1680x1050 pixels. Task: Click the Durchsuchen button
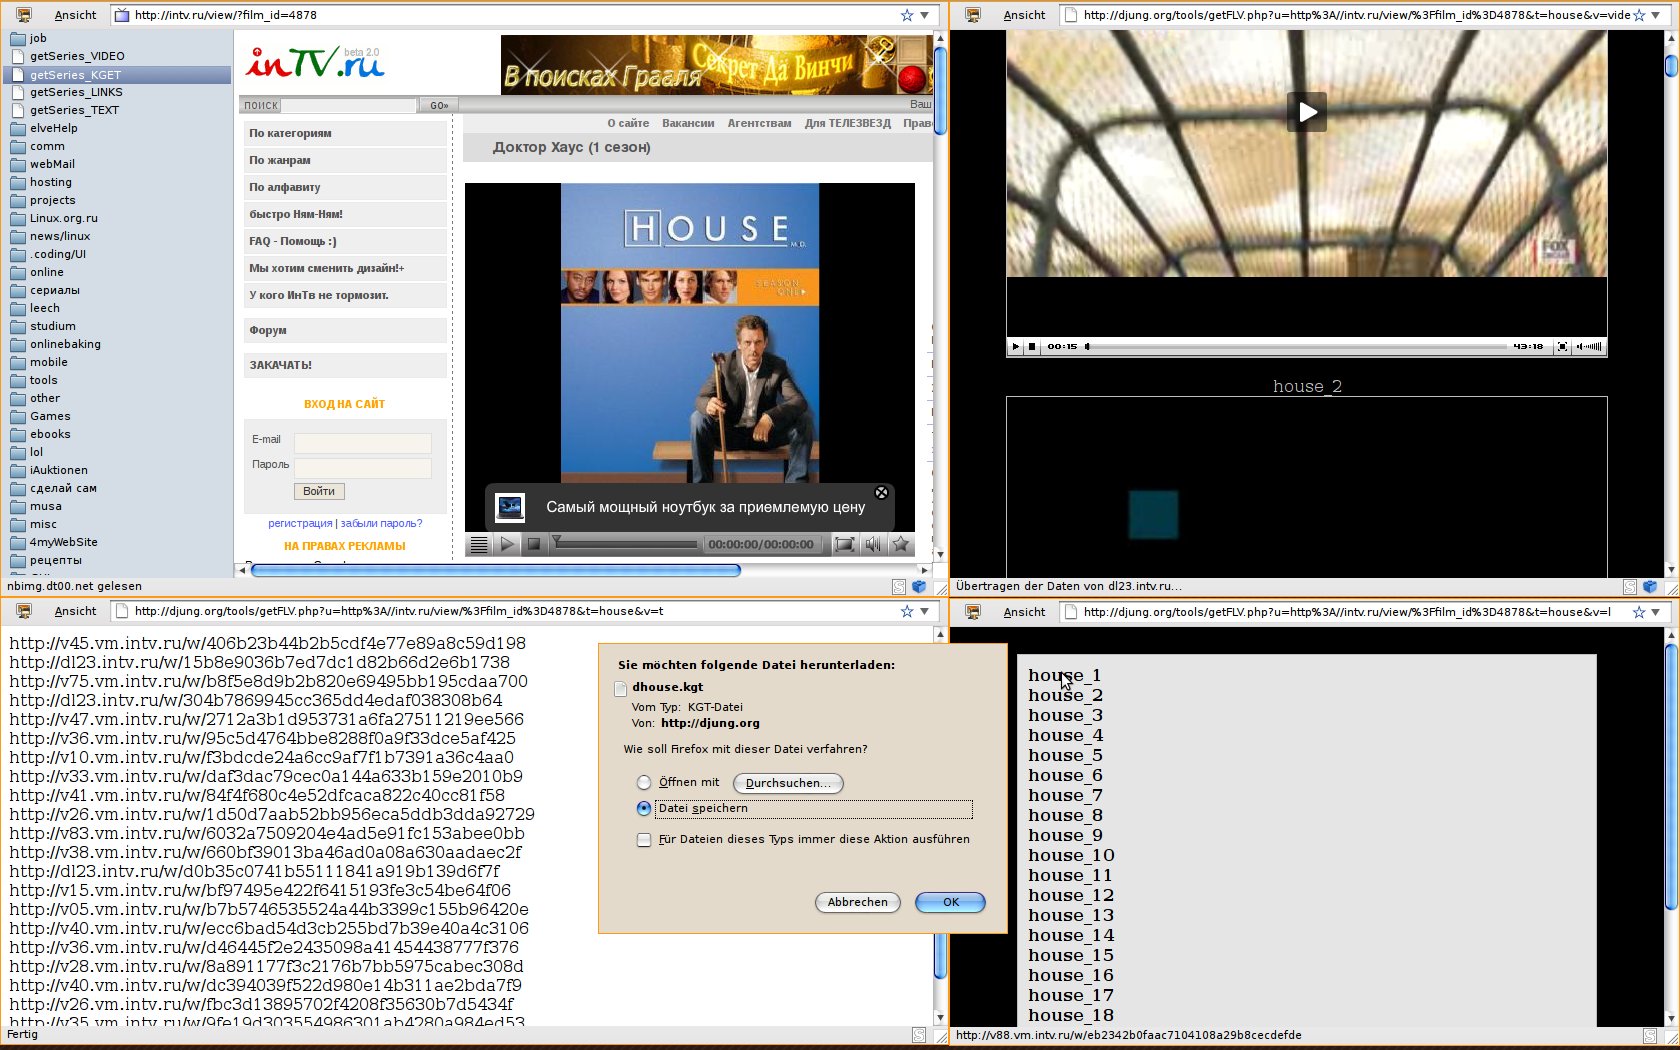[788, 783]
